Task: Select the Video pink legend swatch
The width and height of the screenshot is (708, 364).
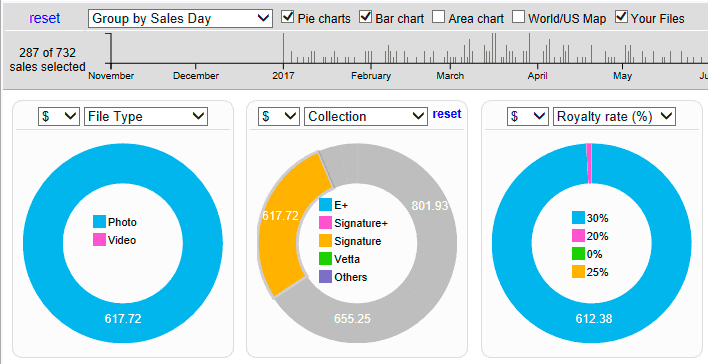Action: [99, 240]
